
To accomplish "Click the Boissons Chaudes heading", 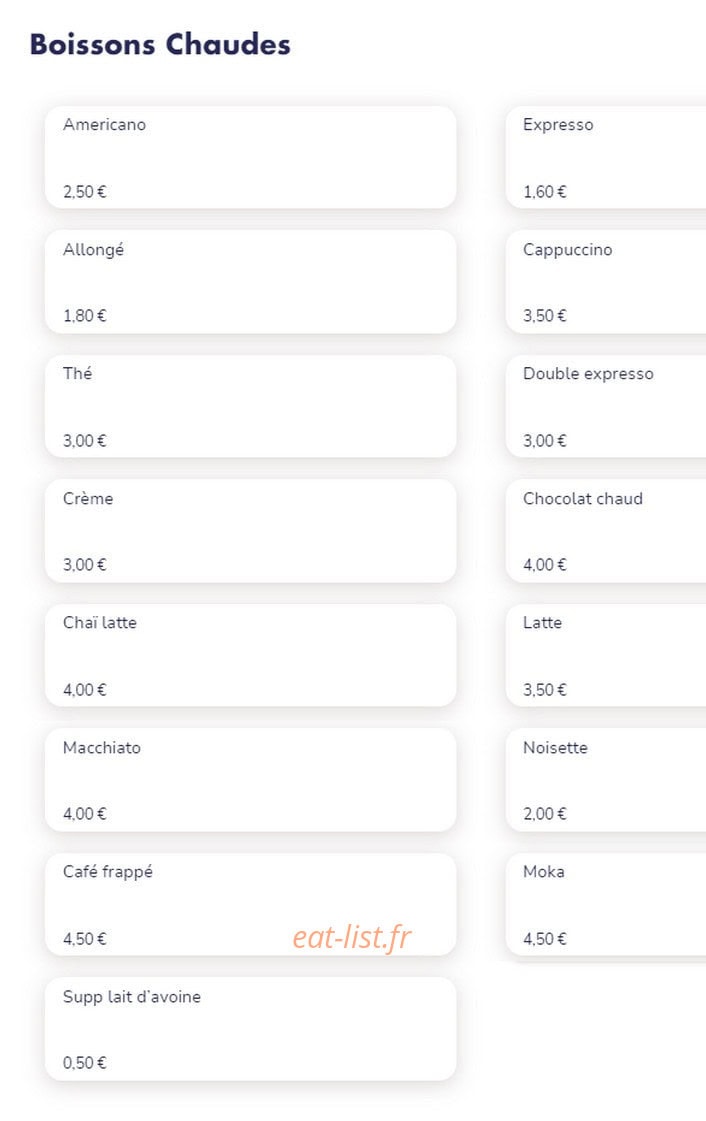I will point(160,44).
